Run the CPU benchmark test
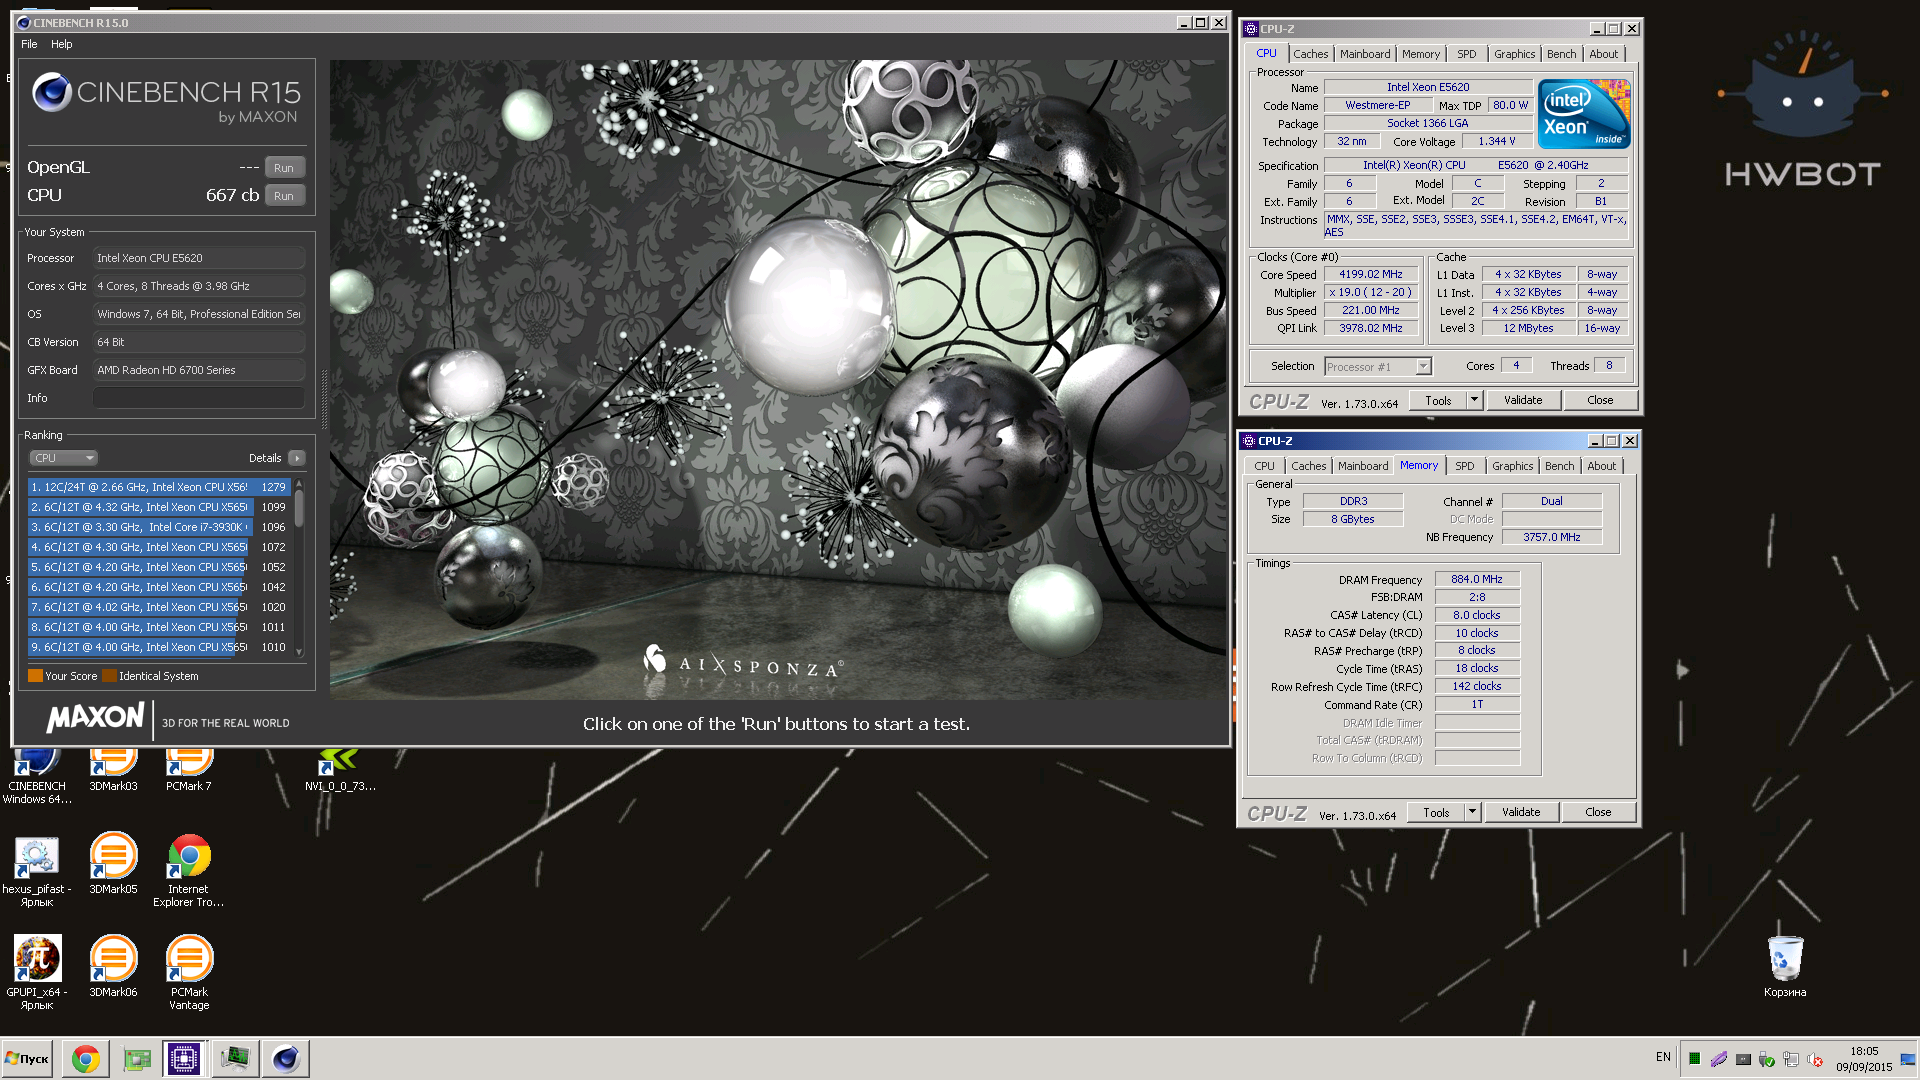 click(x=284, y=196)
